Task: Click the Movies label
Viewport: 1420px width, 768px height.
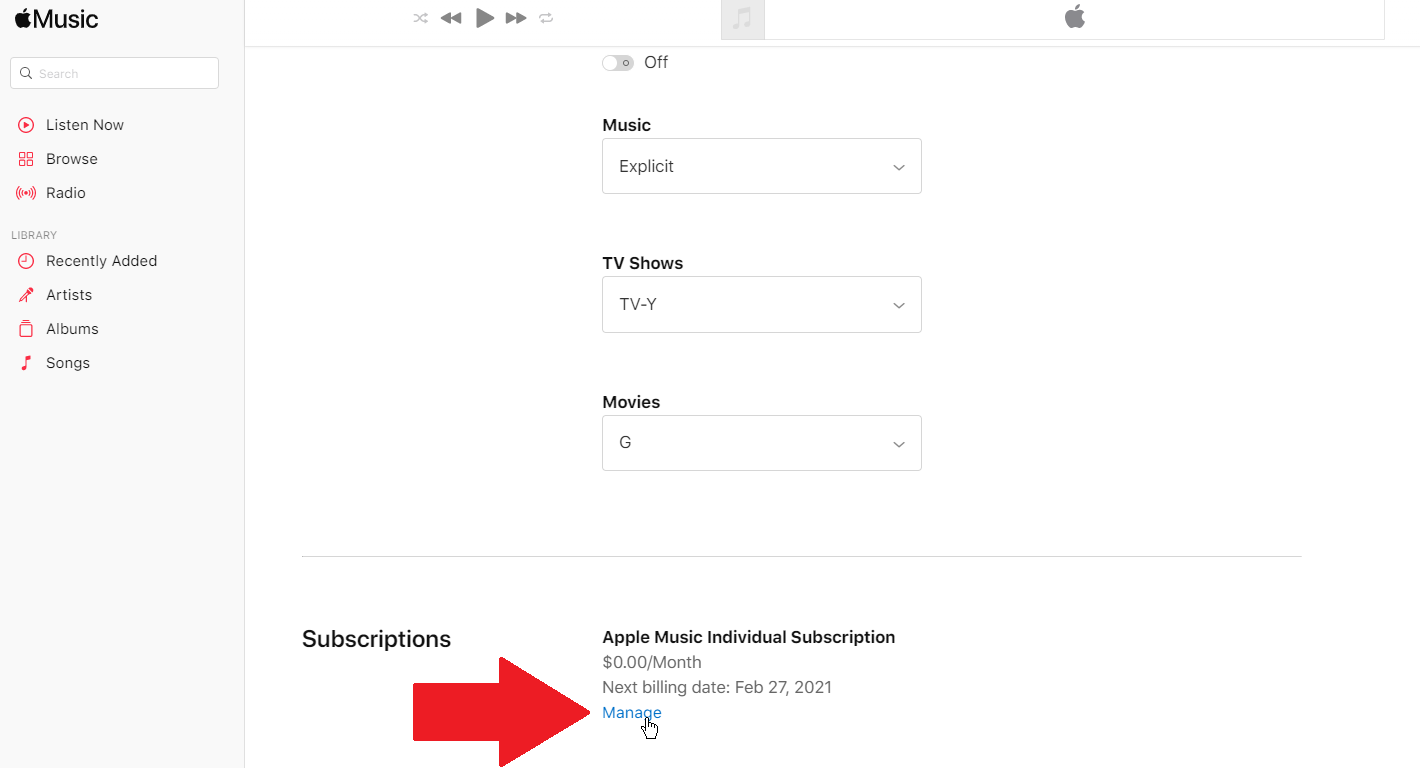Action: (631, 402)
